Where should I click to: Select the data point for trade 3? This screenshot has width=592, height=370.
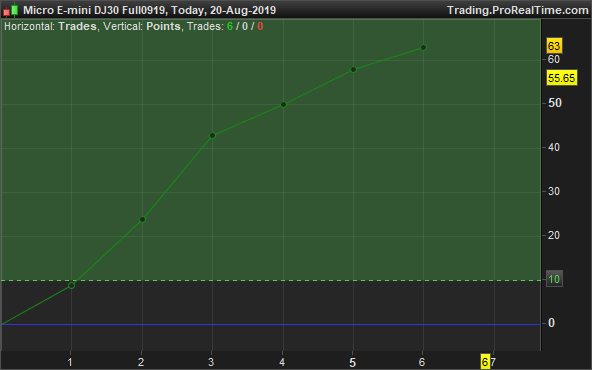(x=213, y=136)
